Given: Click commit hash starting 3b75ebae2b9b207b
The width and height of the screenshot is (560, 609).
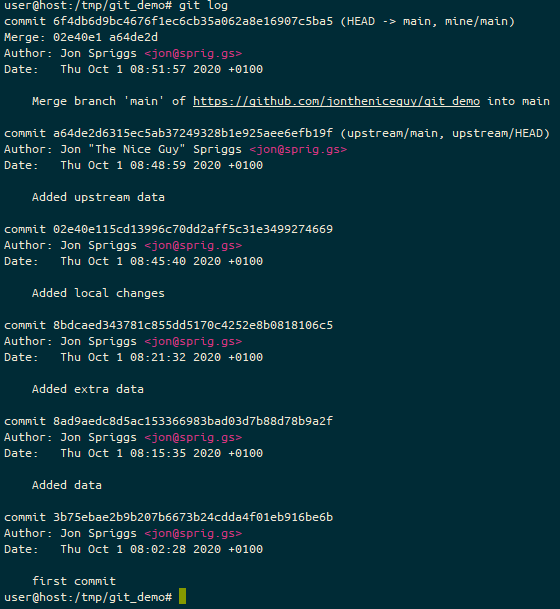Looking at the screenshot, I should coord(193,517).
